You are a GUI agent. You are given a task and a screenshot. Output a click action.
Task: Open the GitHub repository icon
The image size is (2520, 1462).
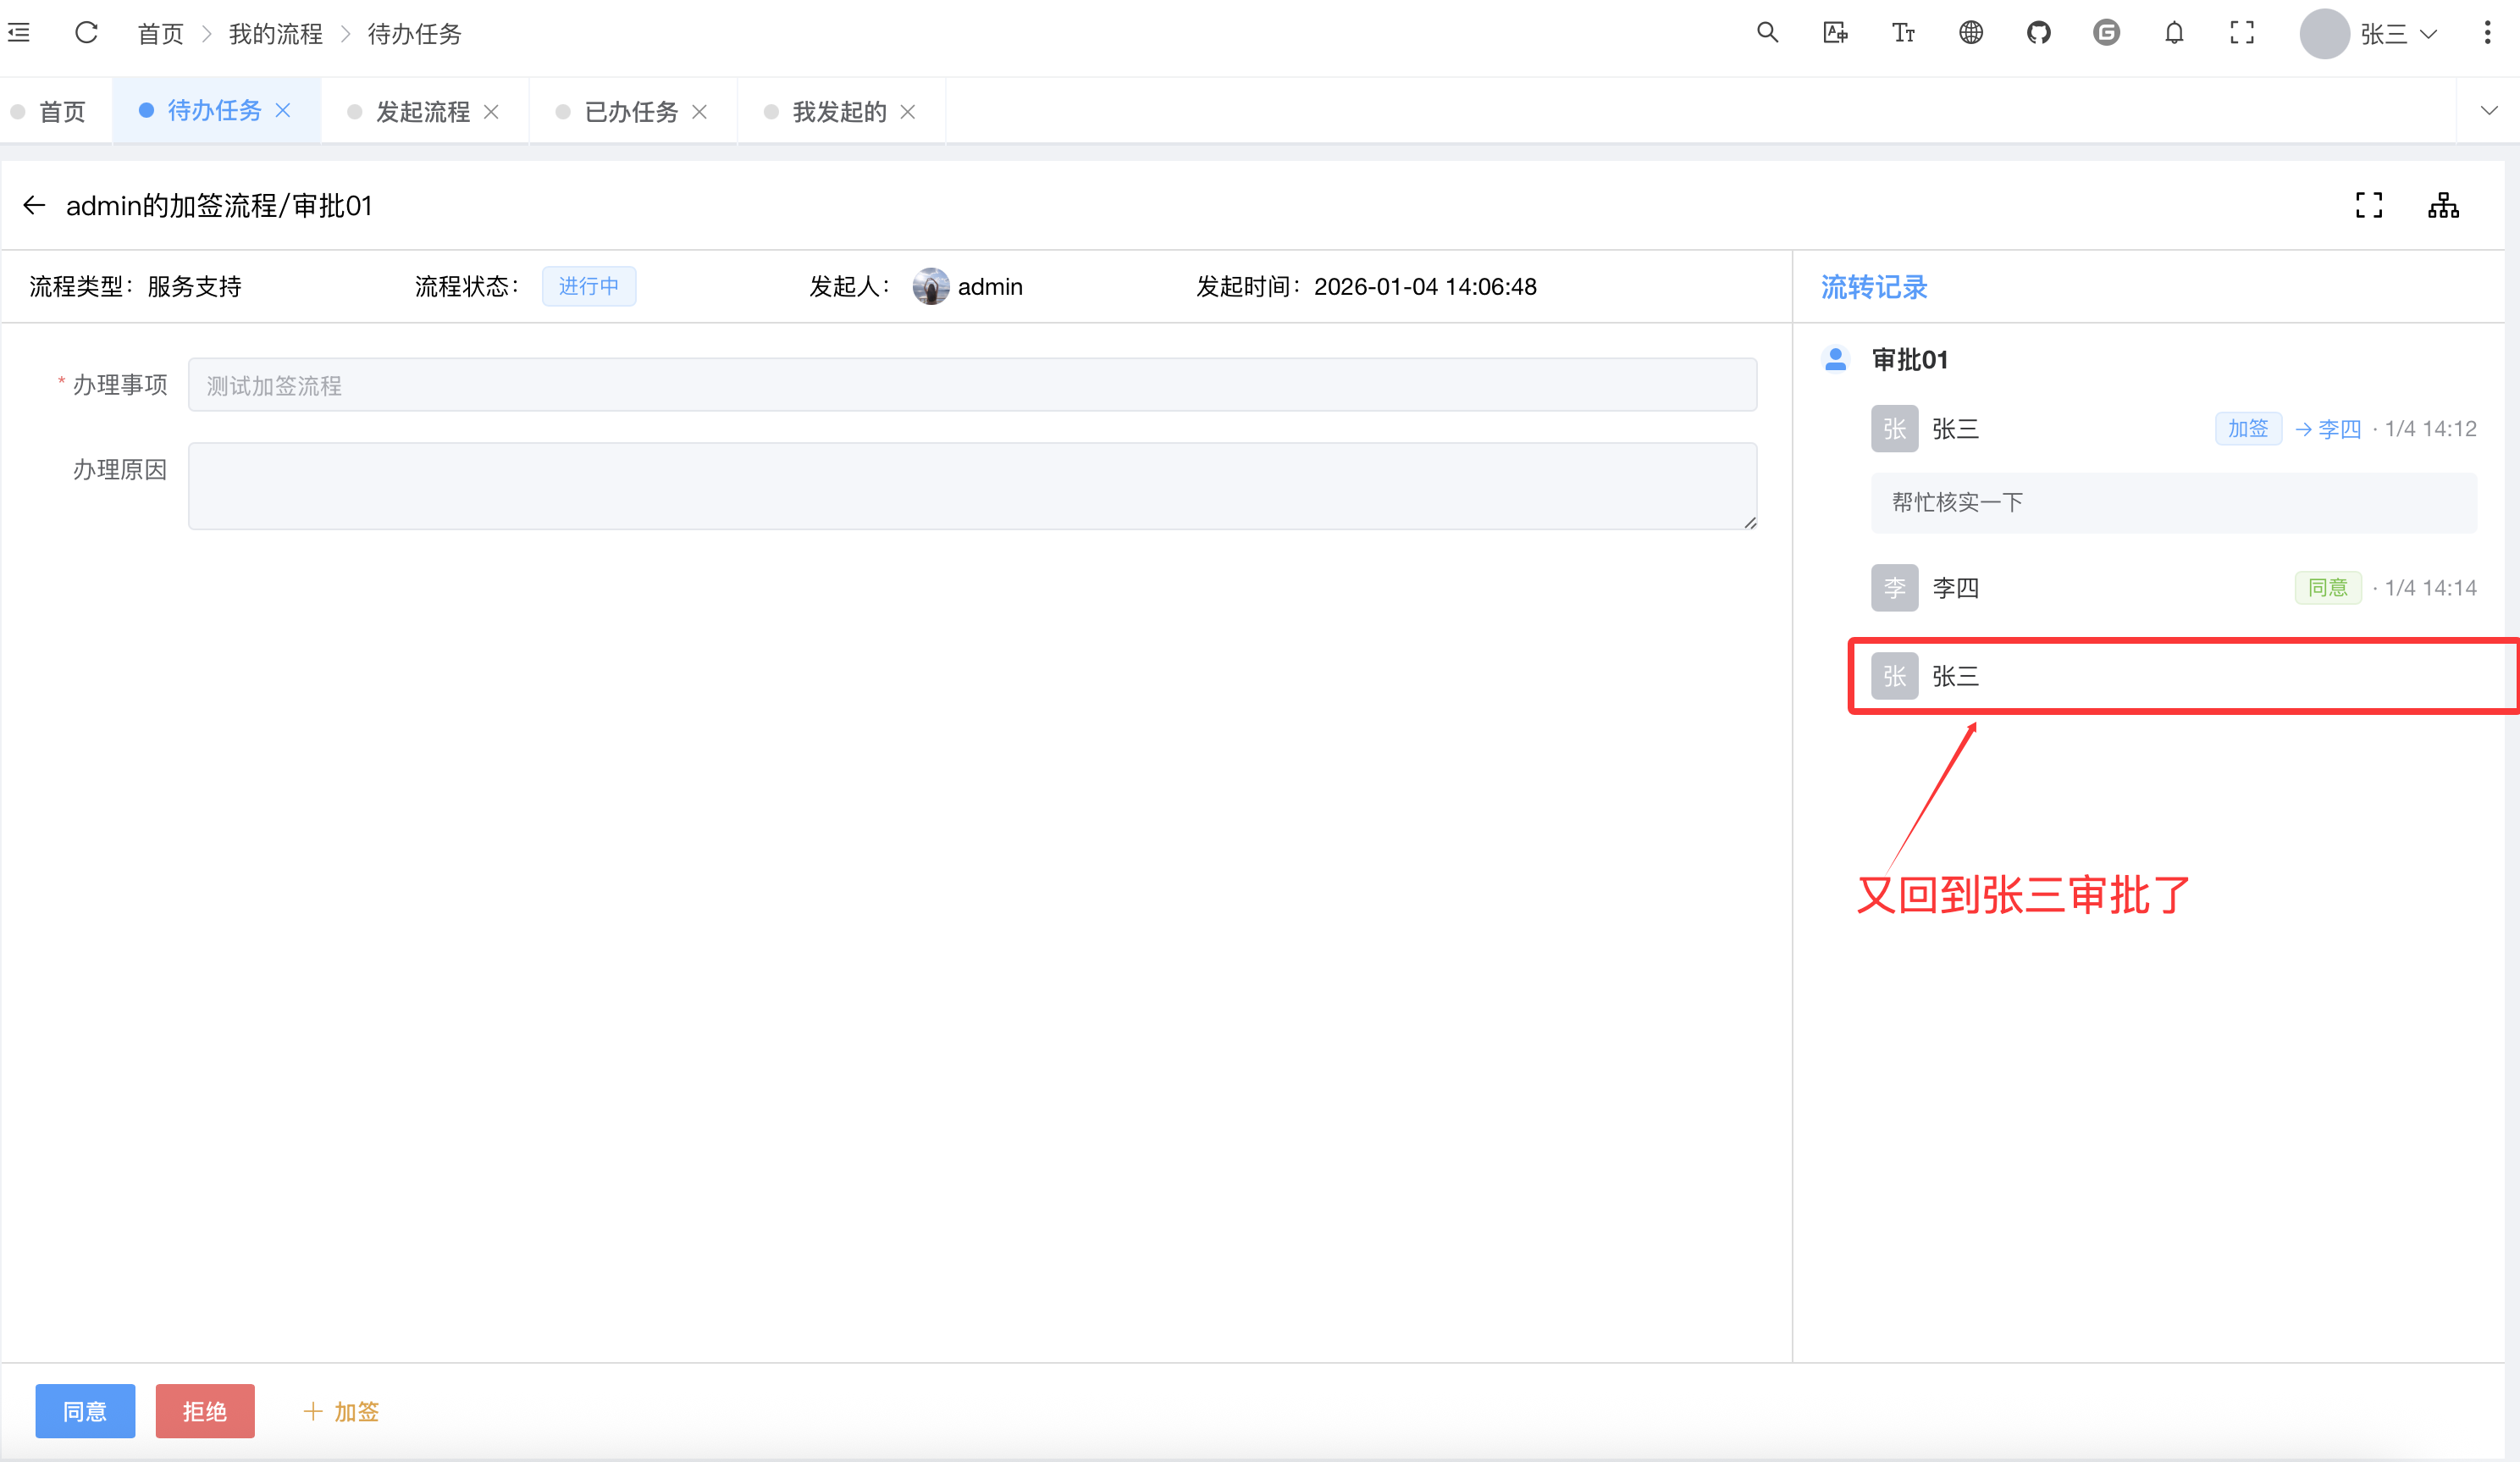point(2038,33)
